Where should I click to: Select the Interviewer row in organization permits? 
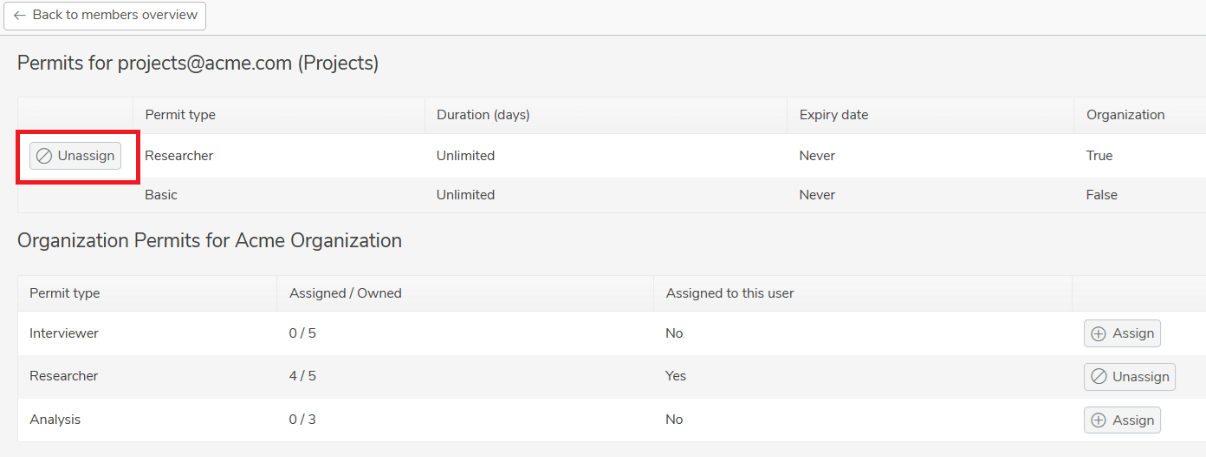(x=612, y=333)
